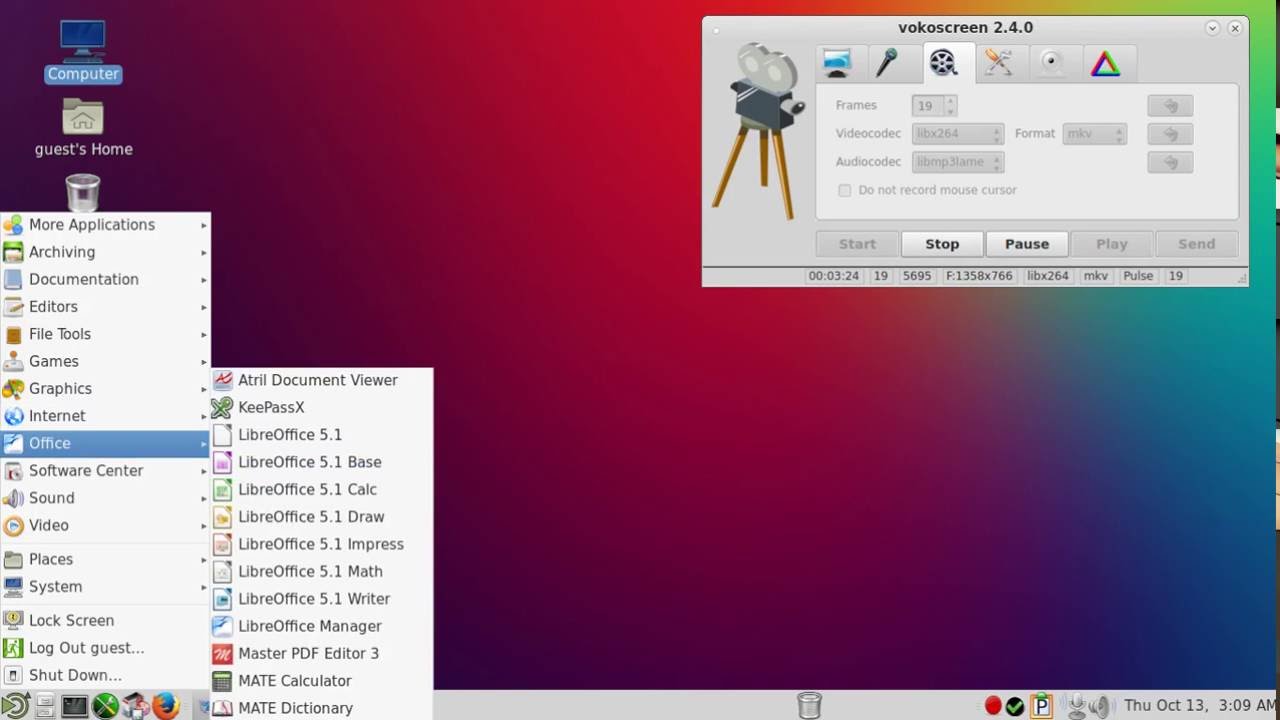Viewport: 1280px width, 720px height.
Task: Launch LibreOffice 5.1 Calc
Action: click(x=321, y=489)
